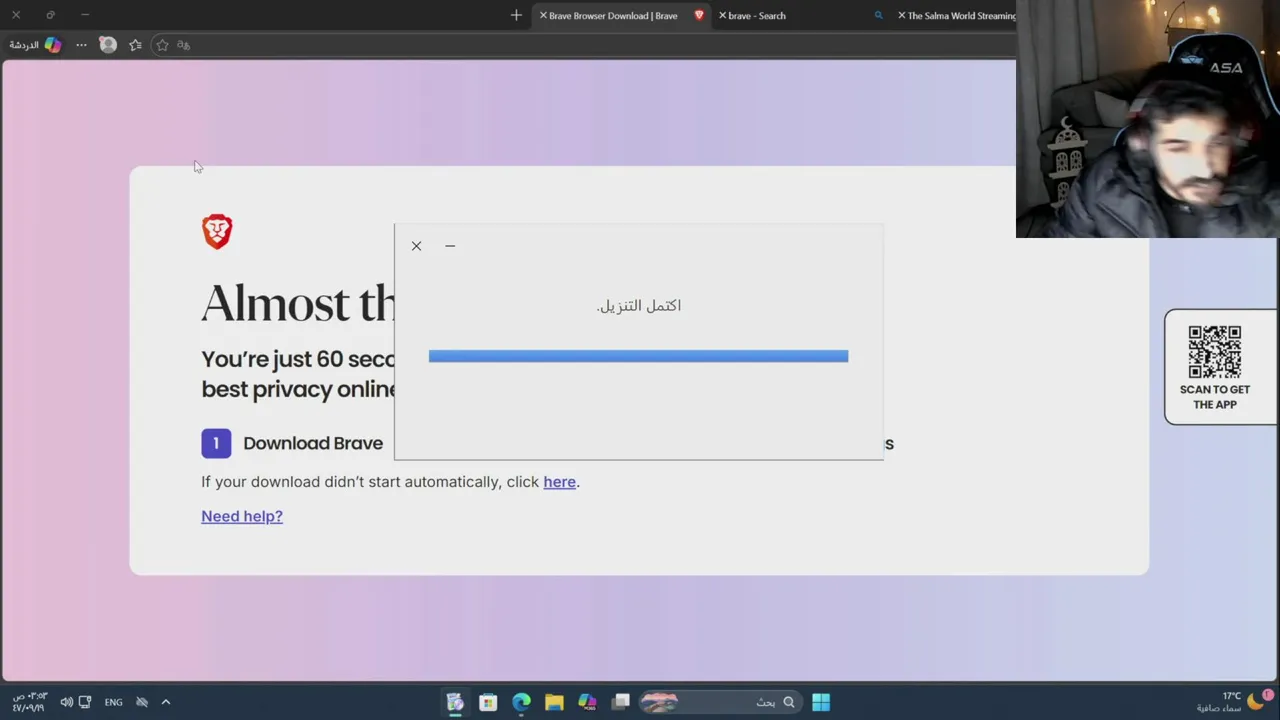
Task: Click the tray icon next to ENG
Action: click(142, 702)
